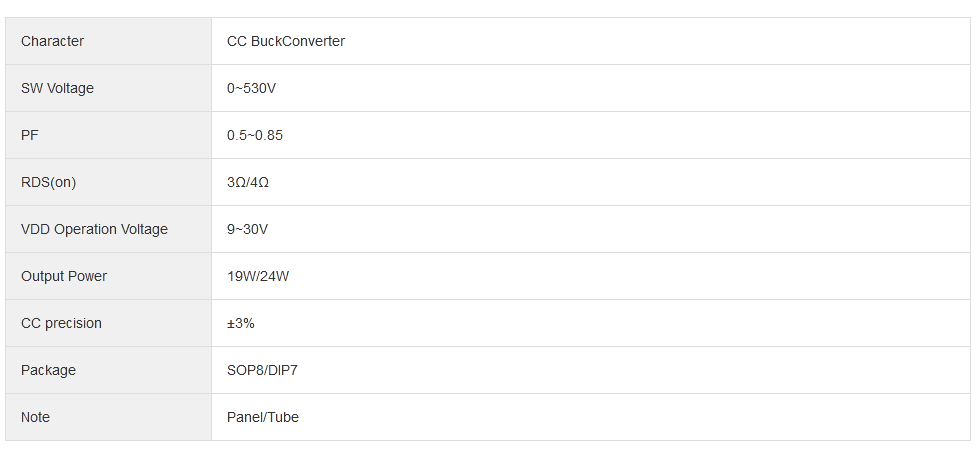Select the SOP8/DIP7 package value

(x=262, y=370)
